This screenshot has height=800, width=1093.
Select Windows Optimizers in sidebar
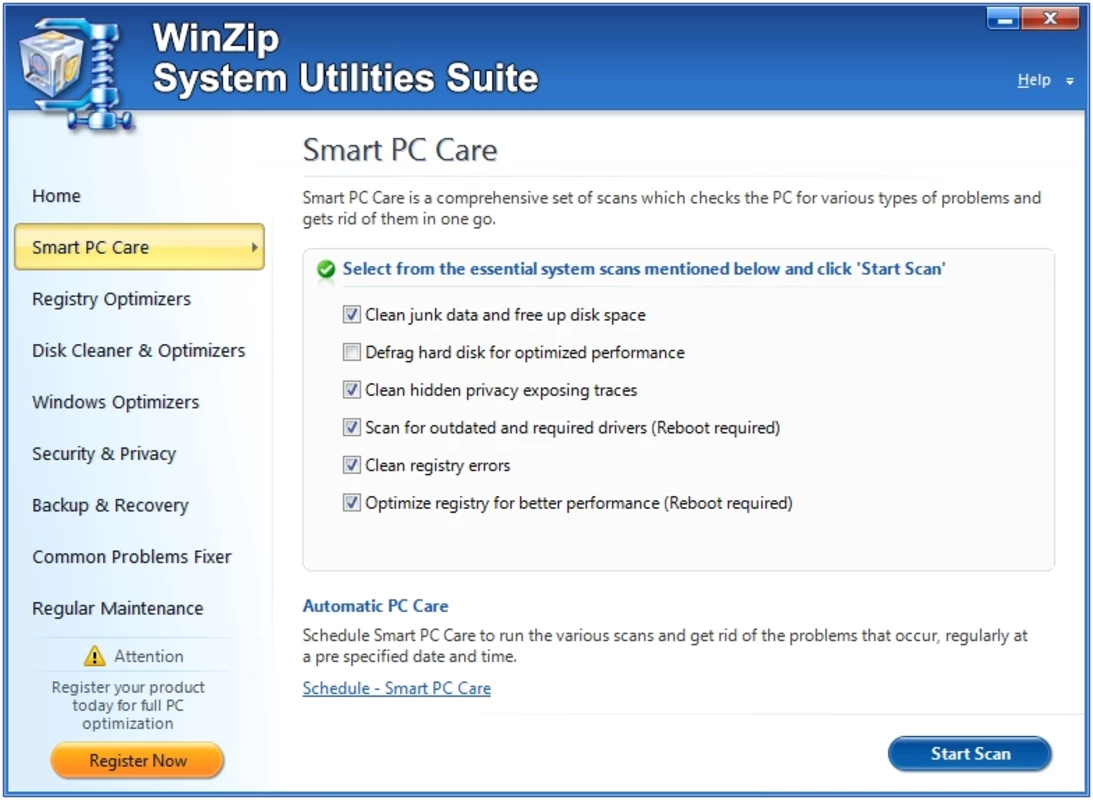116,402
